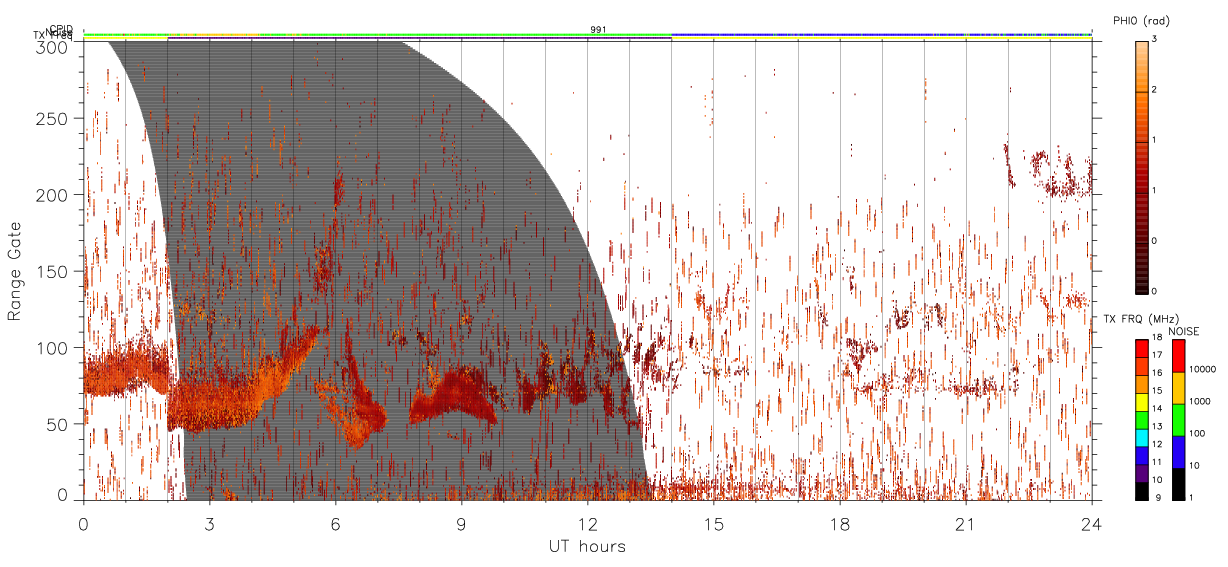Image resolution: width=1228 pixels, height=567 pixels.
Task: Select the purple 10–11 MHz TX FRQ swatch
Action: (x=1141, y=472)
